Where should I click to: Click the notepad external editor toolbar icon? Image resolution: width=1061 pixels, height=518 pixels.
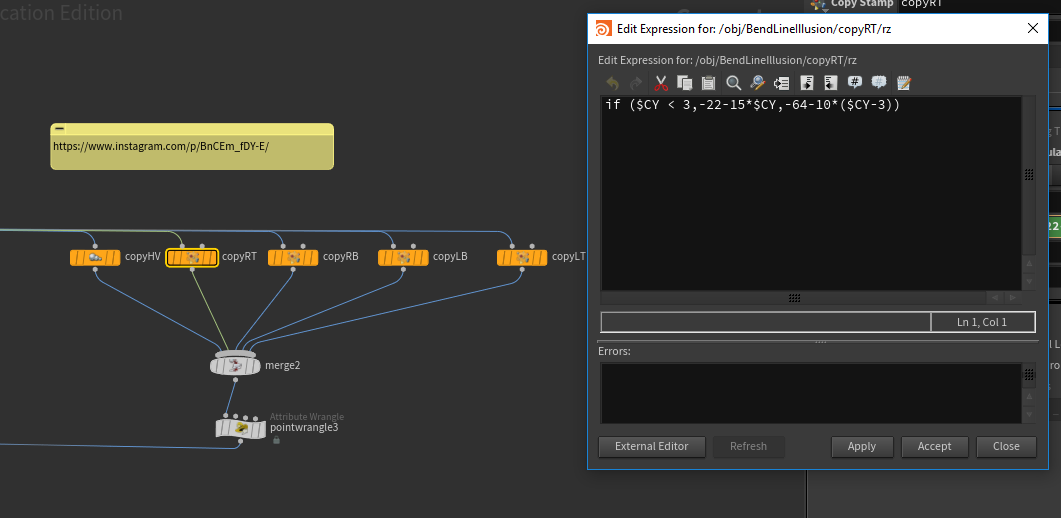pos(904,83)
